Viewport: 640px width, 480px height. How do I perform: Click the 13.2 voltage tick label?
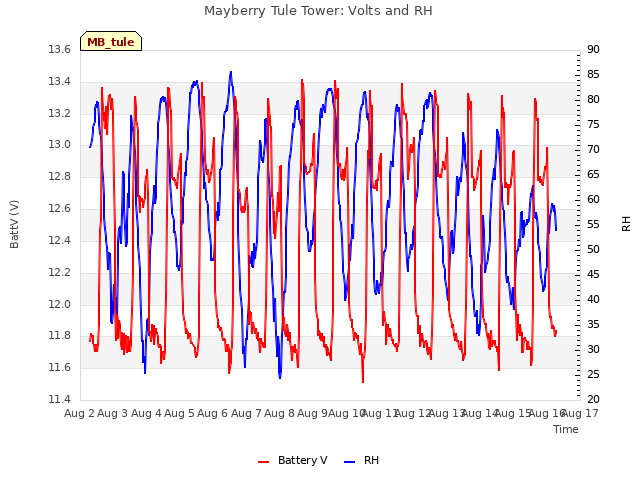60,113
